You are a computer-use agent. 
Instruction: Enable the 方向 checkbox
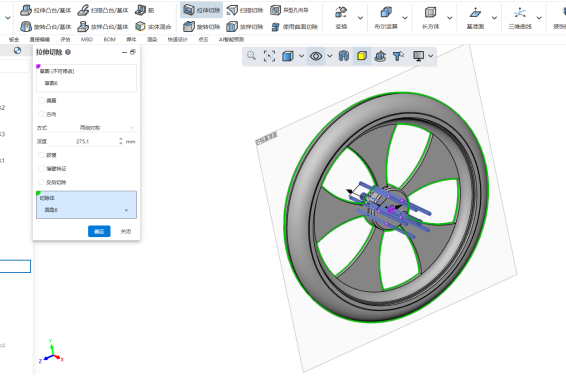click(41, 114)
